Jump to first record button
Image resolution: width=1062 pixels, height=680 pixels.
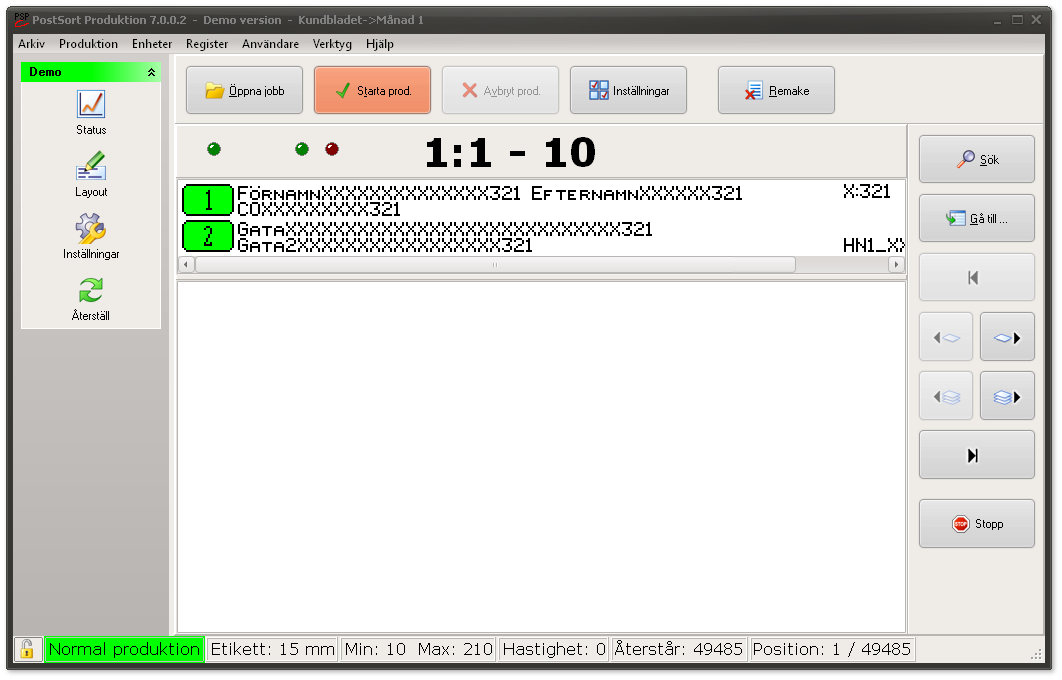[976, 278]
